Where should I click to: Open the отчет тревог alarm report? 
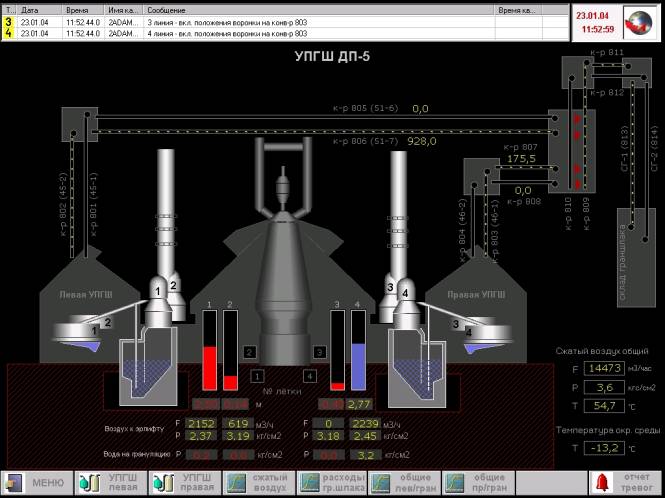pos(624,483)
